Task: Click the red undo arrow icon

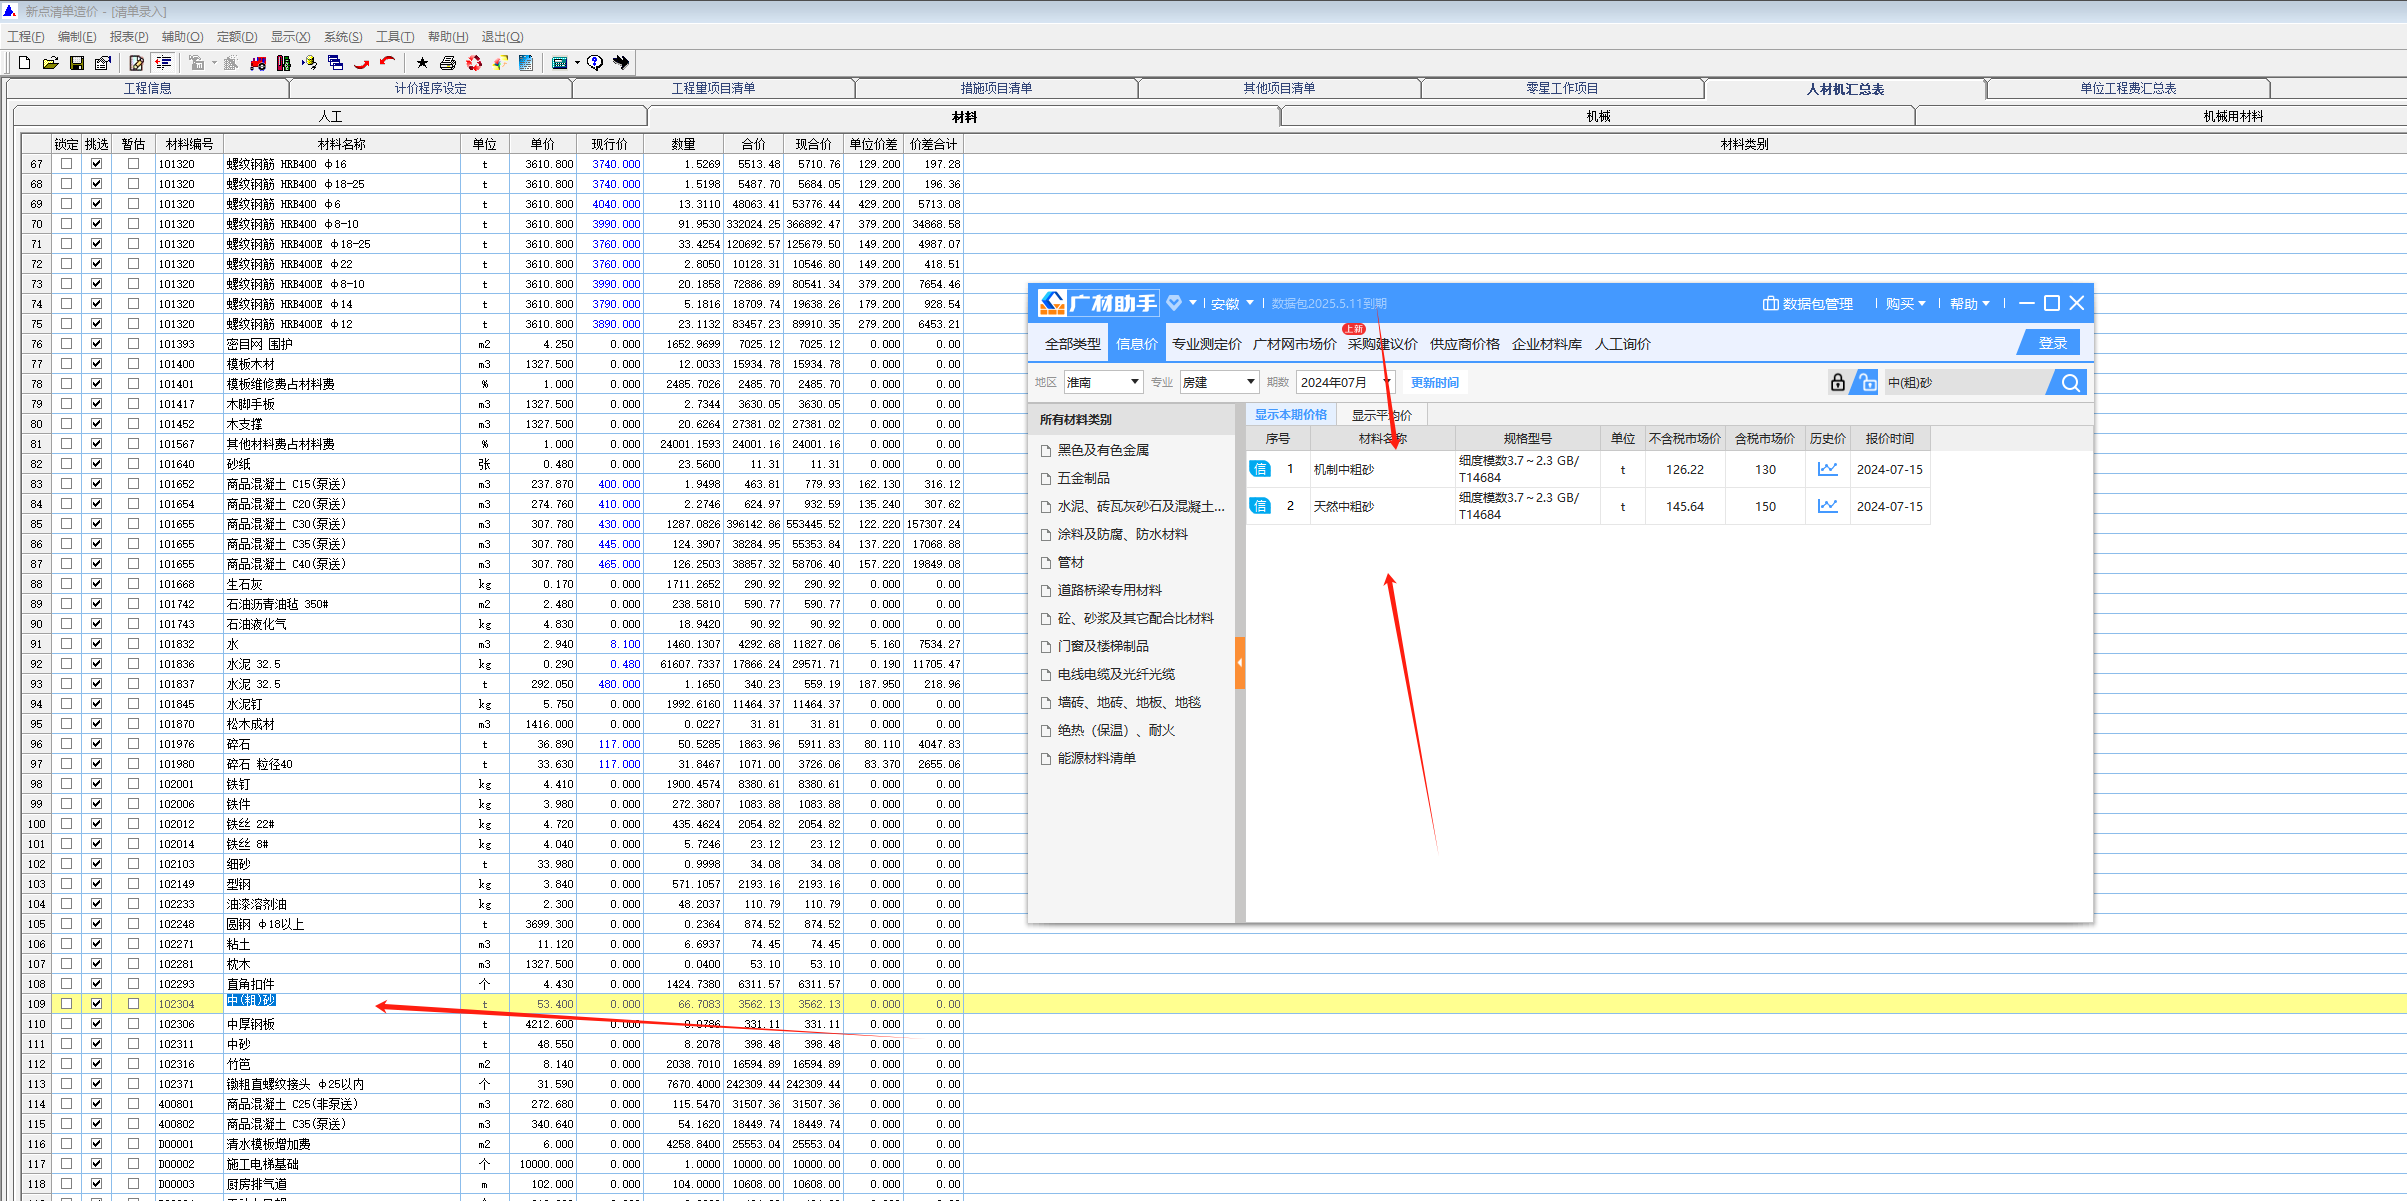Action: click(x=388, y=63)
